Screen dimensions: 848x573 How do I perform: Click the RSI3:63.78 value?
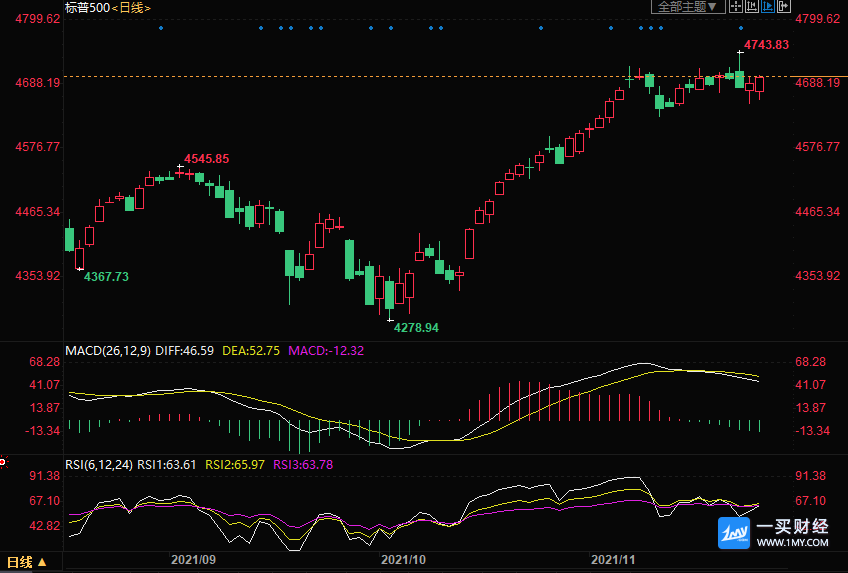coord(303,464)
